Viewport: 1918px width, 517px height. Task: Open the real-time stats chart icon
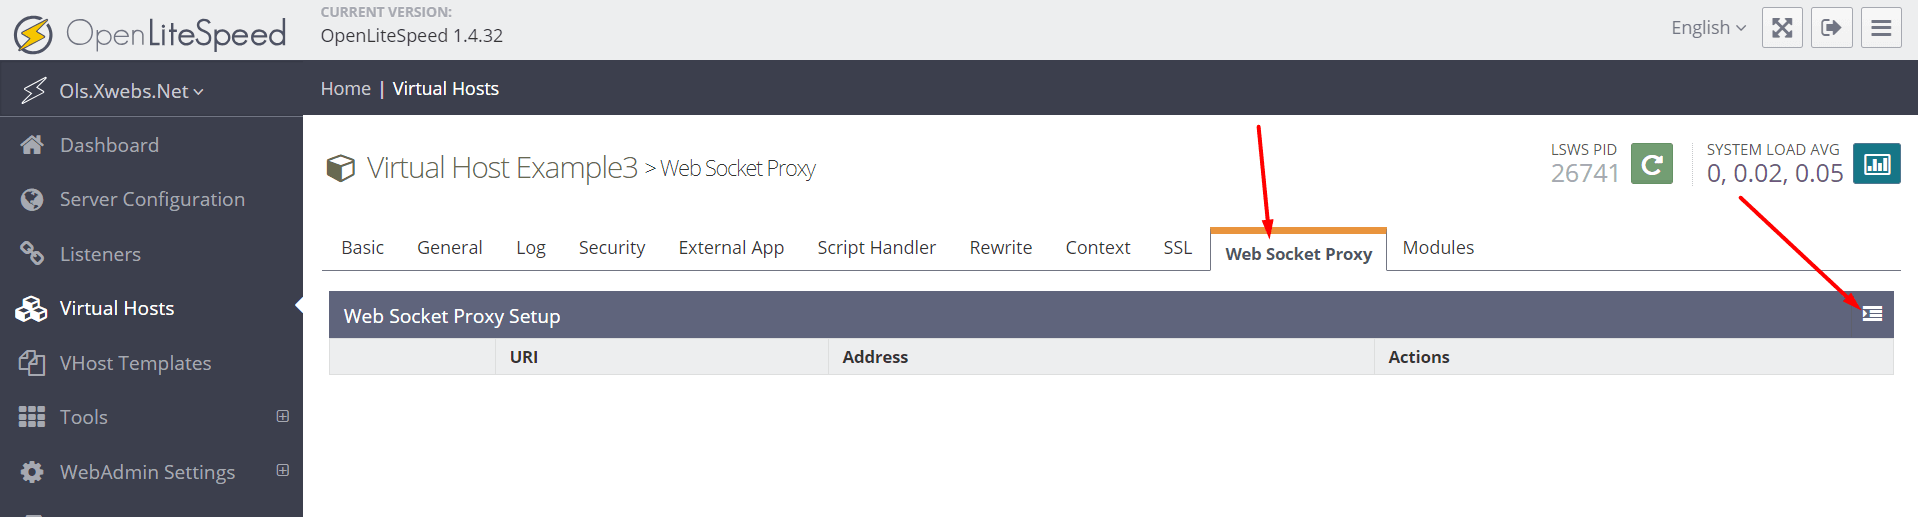[x=1877, y=164]
